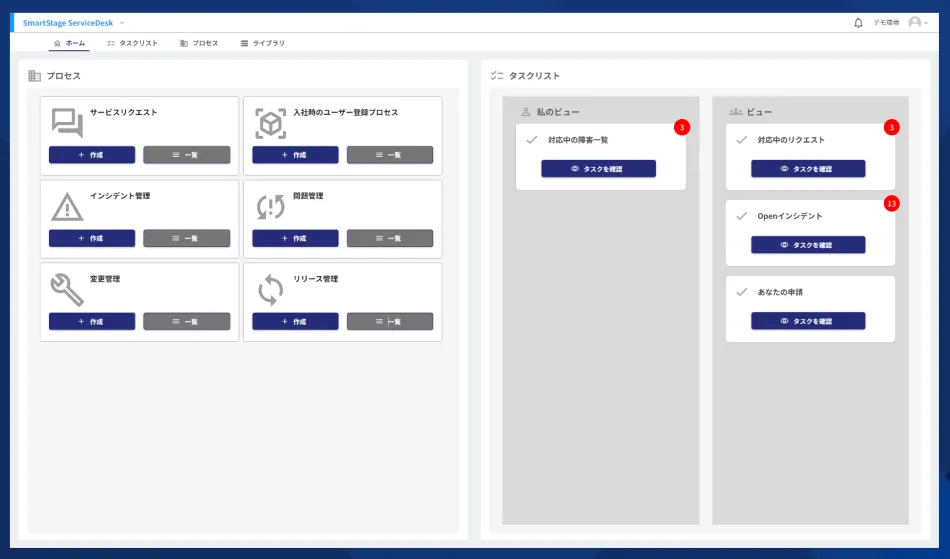Click the 変更管理 wrench icon

coord(67,290)
